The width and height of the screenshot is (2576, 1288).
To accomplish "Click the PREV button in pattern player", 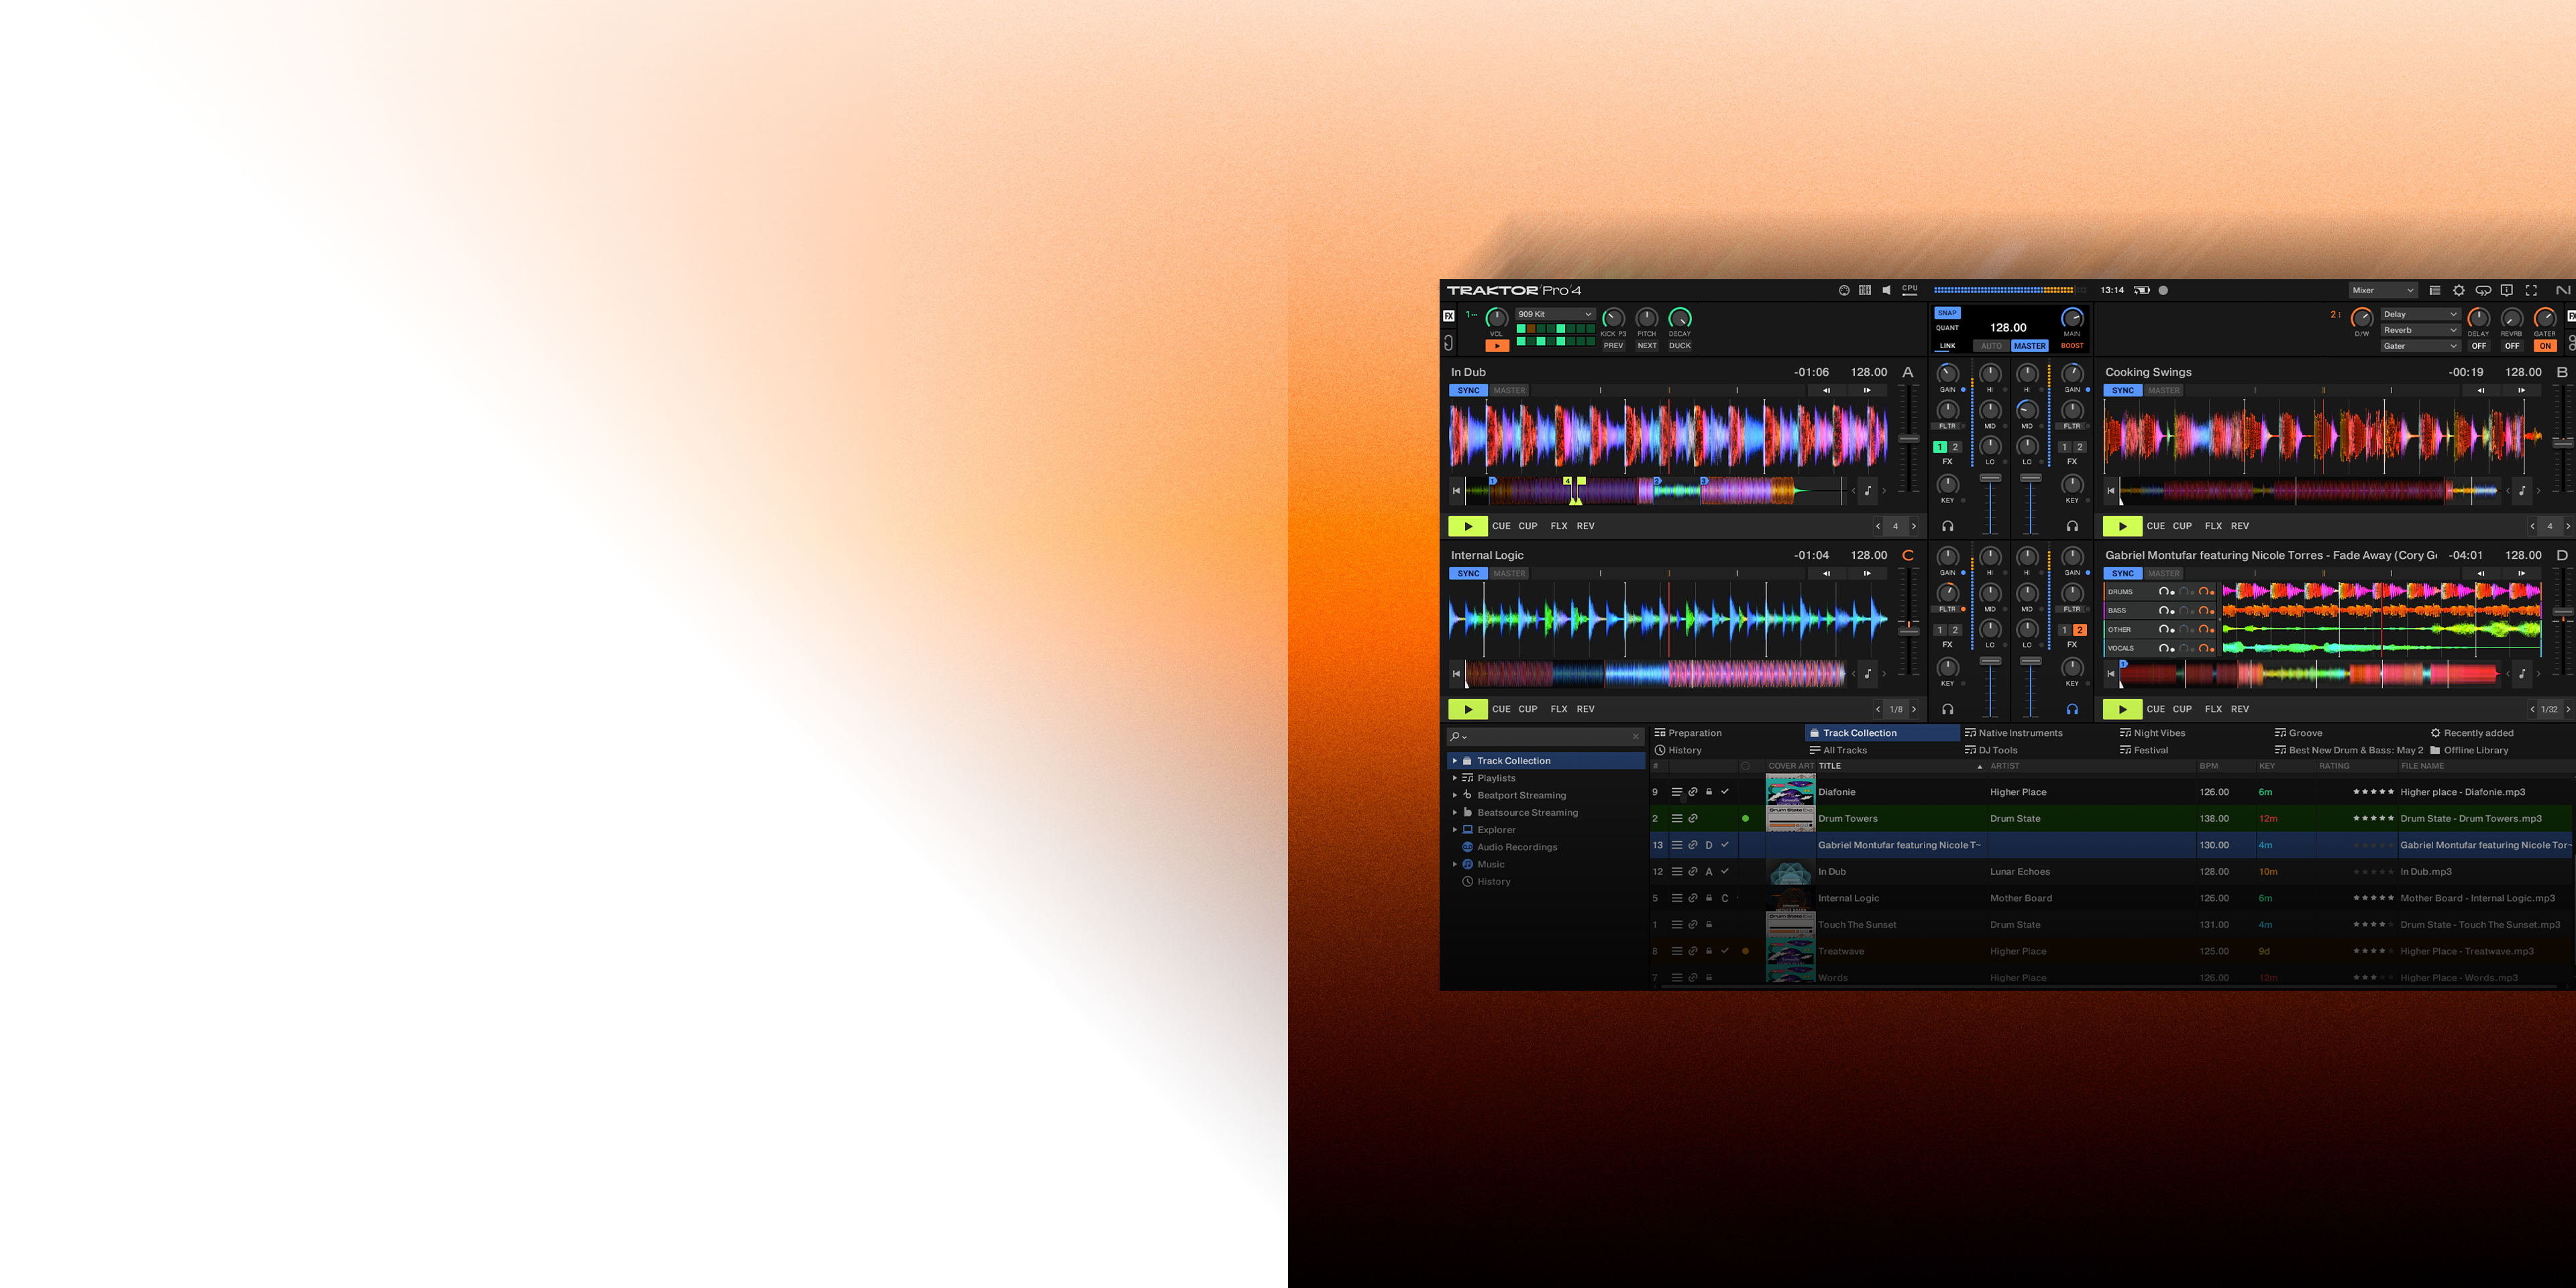I will [1613, 346].
